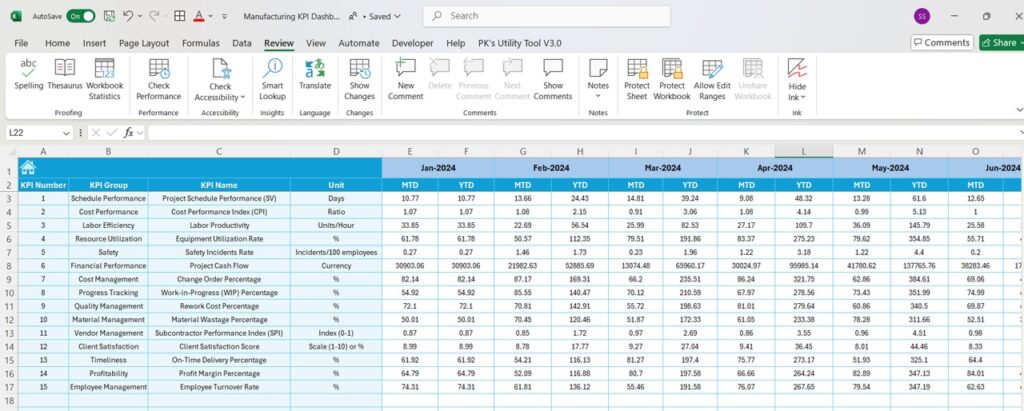Screen dimensions: 1024x411
Task: Open Workbook Statistics
Action: tap(104, 79)
